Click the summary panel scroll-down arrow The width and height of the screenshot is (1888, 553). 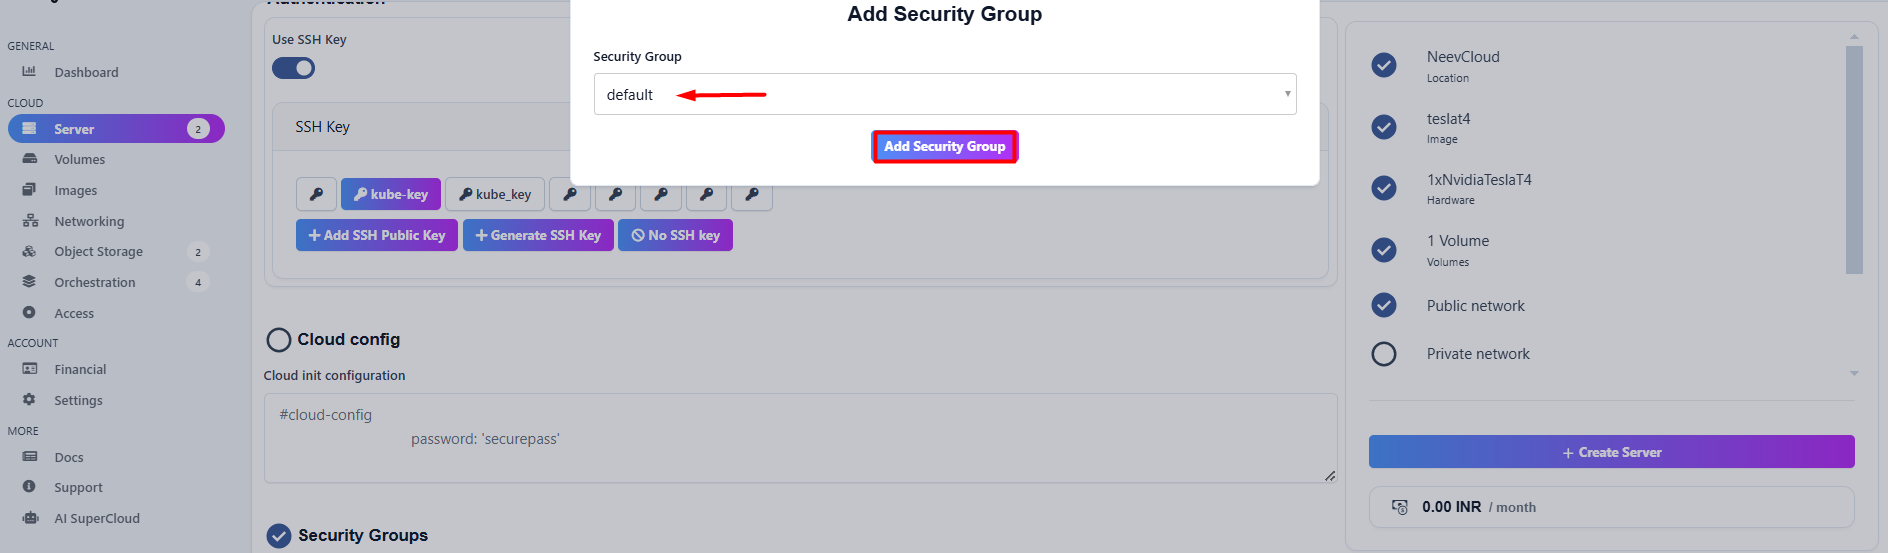1854,374
